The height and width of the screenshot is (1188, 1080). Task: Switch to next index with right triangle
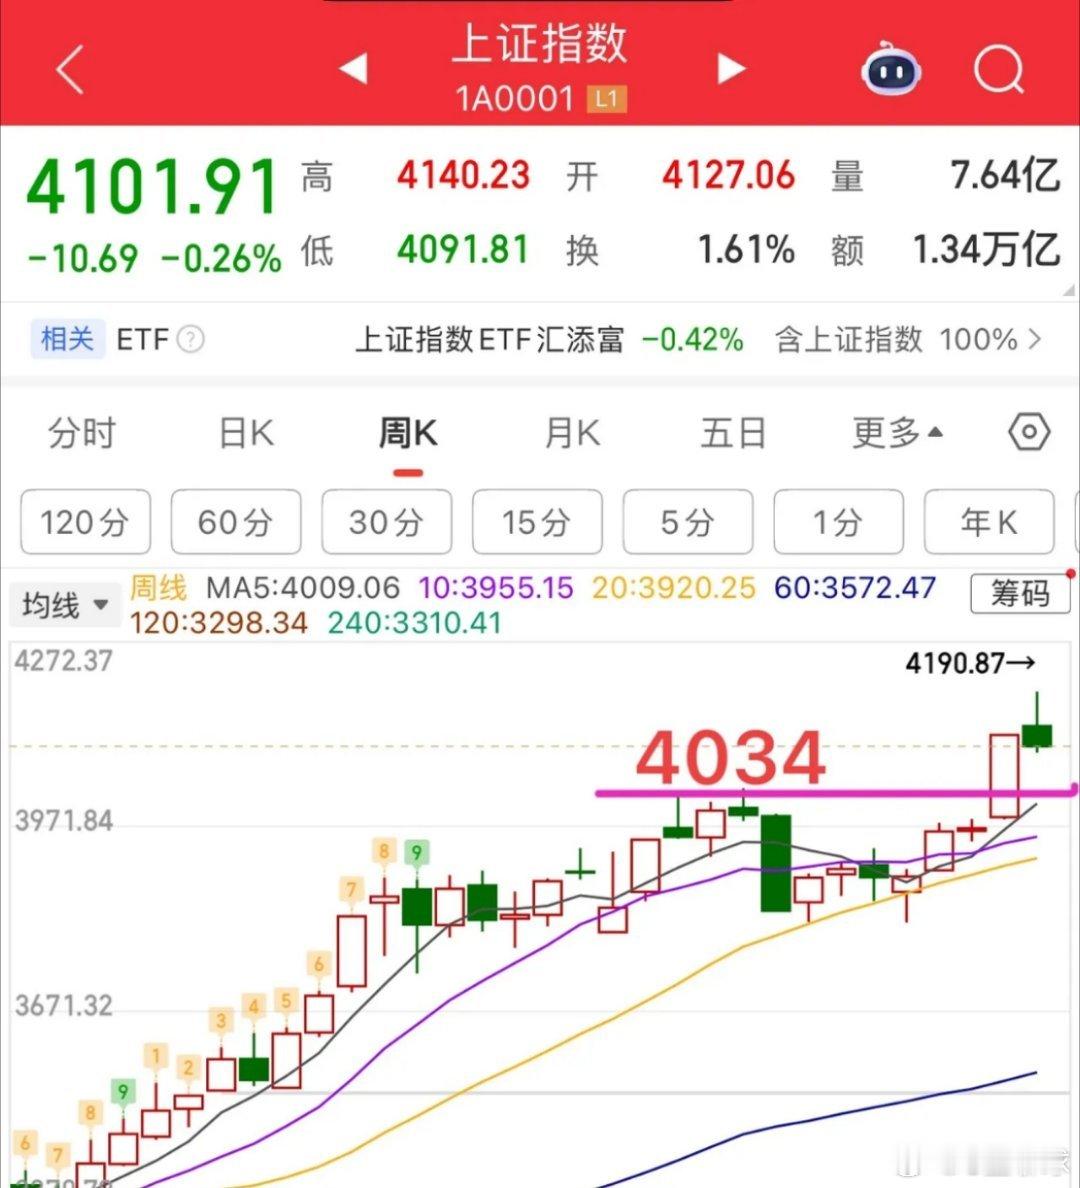731,68
